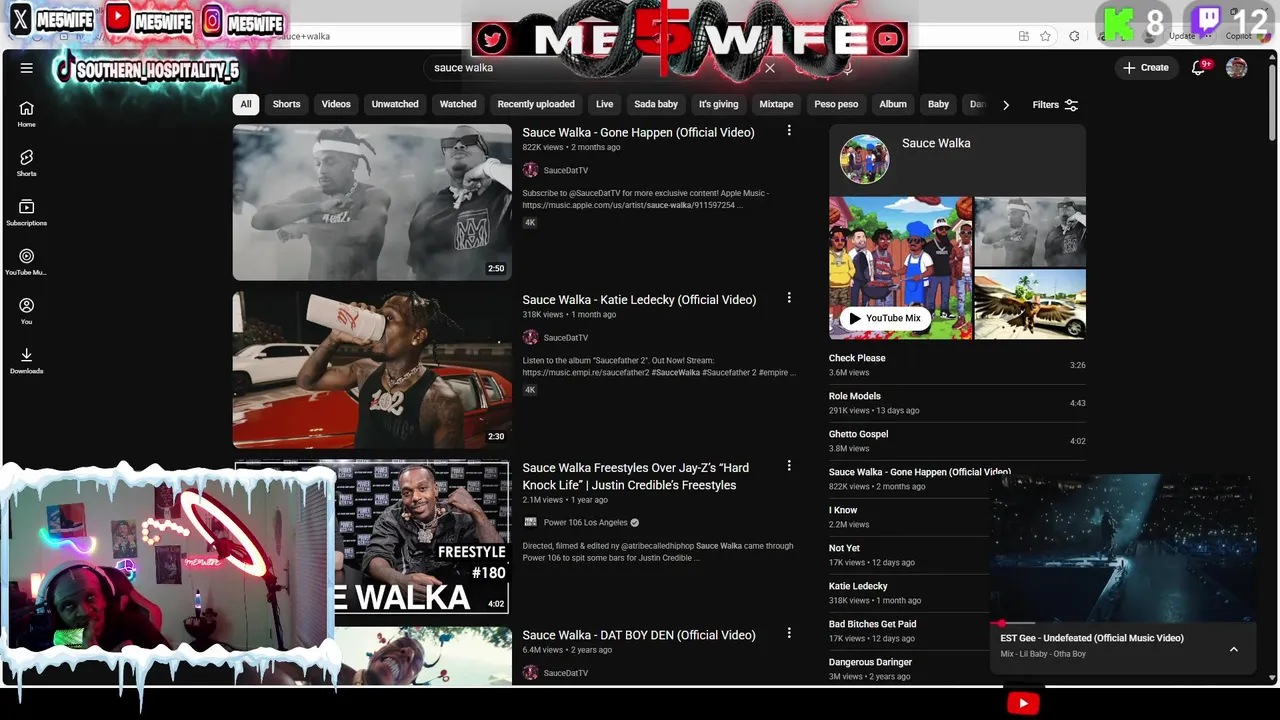Open Shorts in the sidebar
Viewport: 1280px width, 720px height.
coord(27,163)
